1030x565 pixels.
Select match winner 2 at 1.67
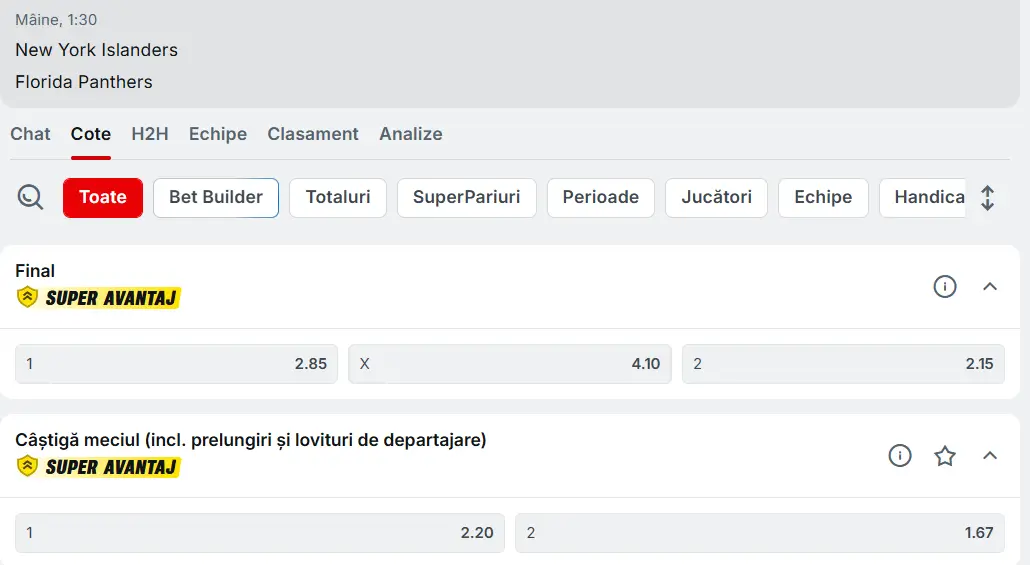[760, 533]
